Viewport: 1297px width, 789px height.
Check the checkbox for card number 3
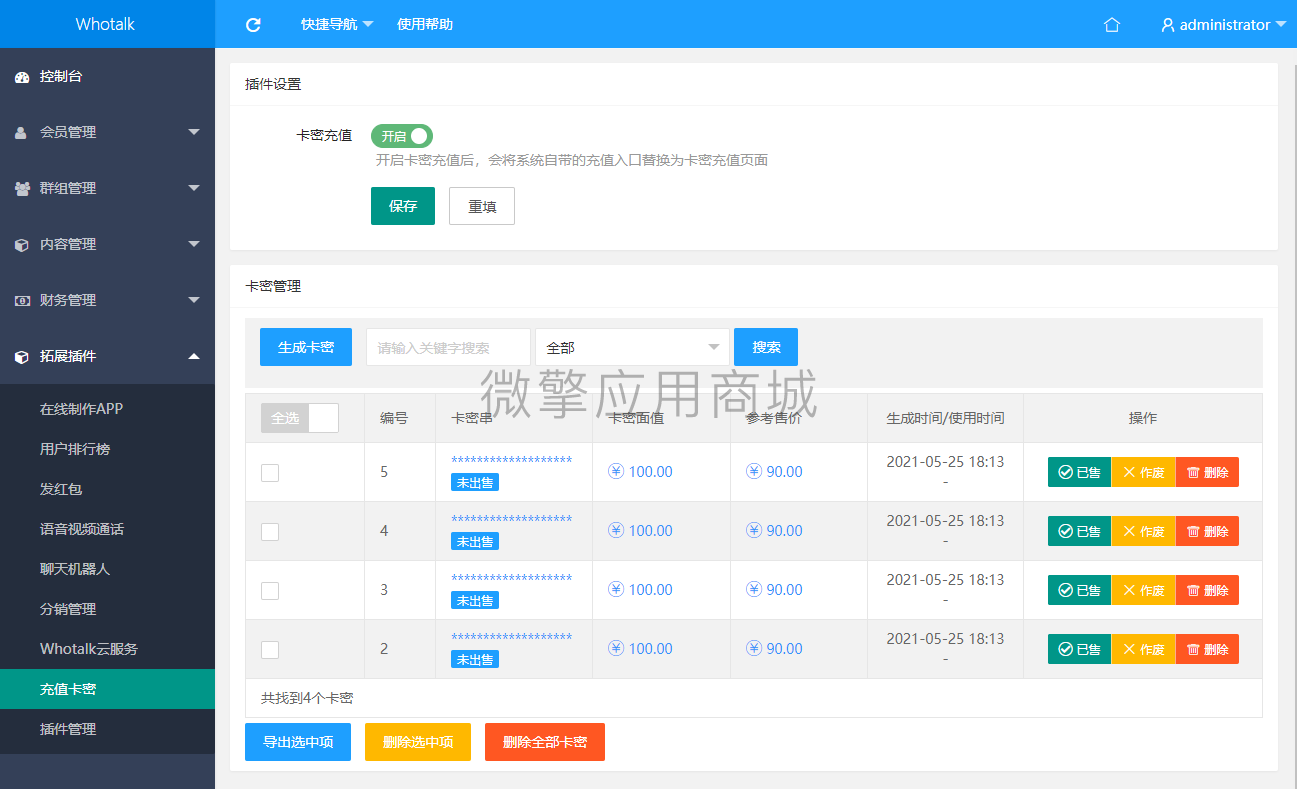coord(270,591)
